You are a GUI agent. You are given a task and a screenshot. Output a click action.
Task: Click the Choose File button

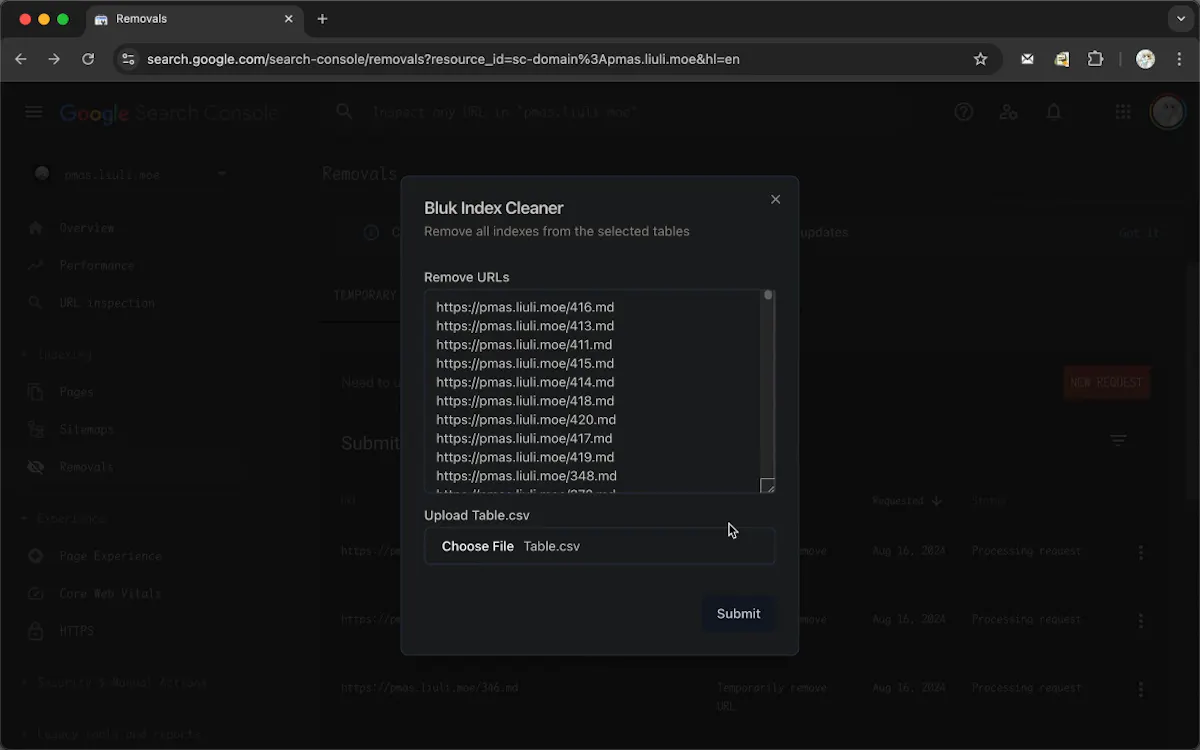point(478,546)
